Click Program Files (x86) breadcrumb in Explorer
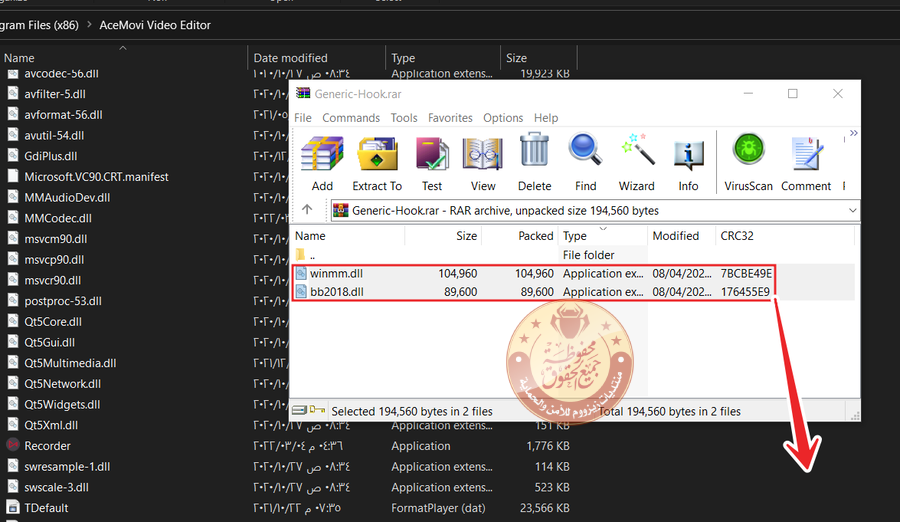 tap(39, 25)
